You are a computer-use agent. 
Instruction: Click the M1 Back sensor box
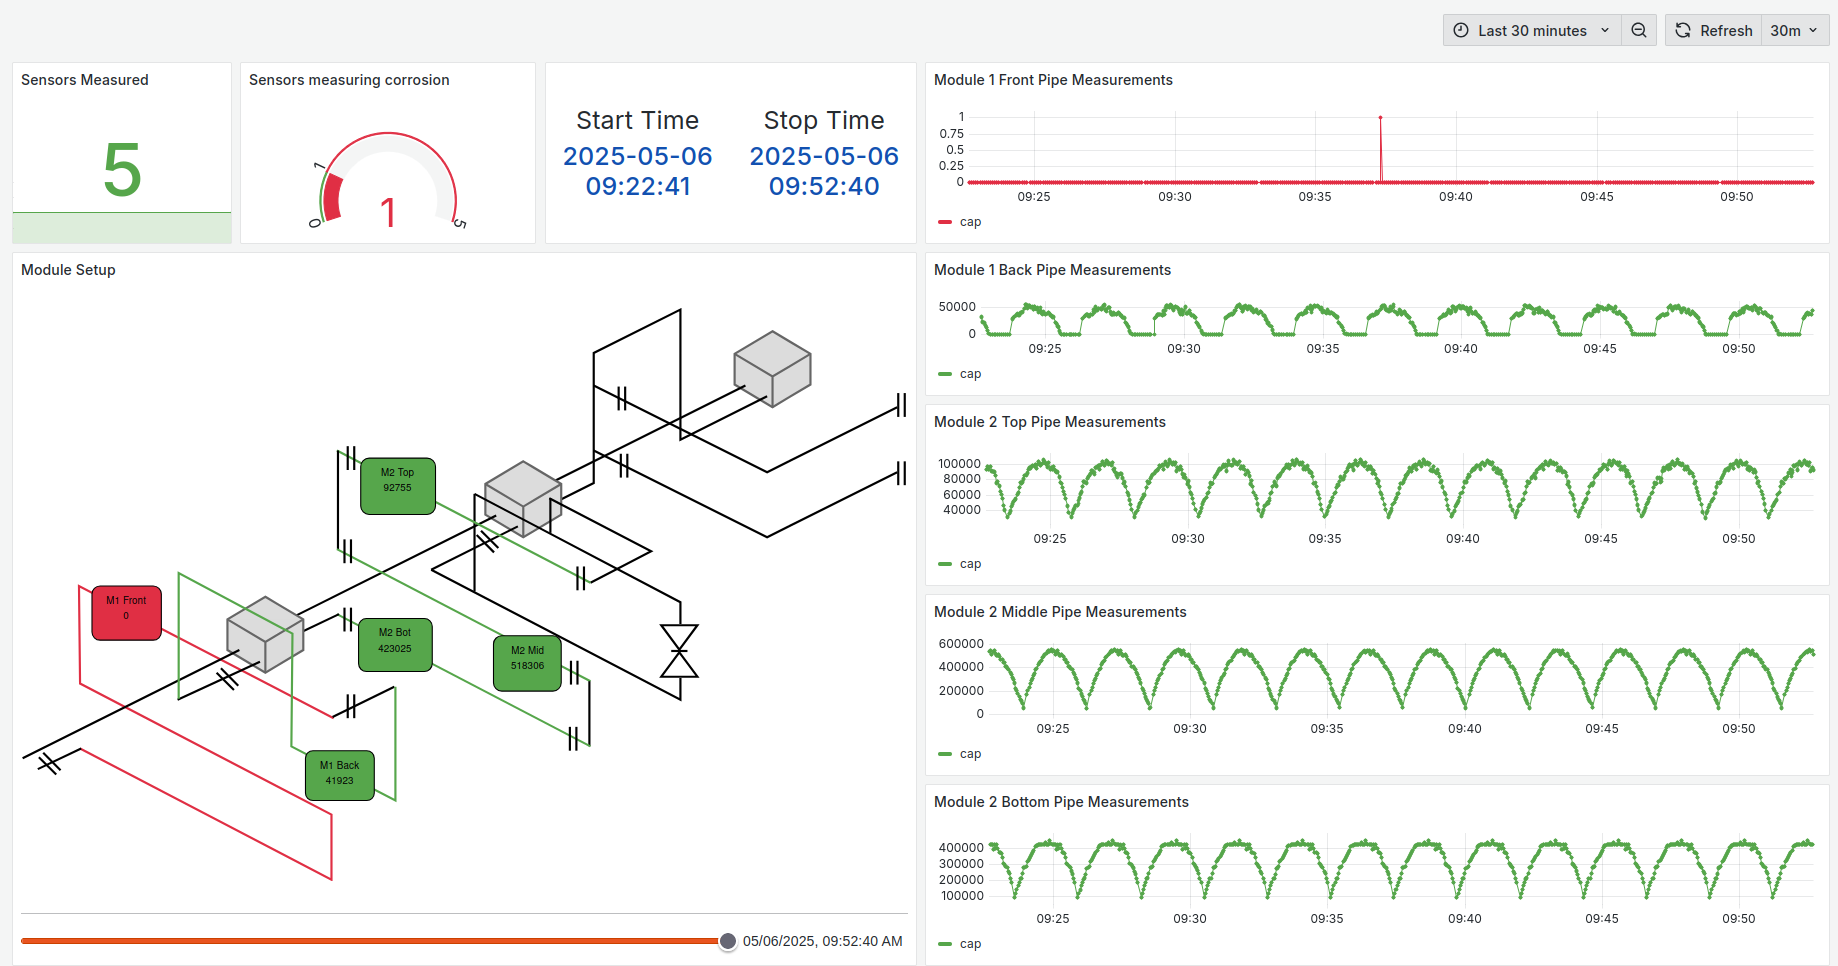pos(339,775)
